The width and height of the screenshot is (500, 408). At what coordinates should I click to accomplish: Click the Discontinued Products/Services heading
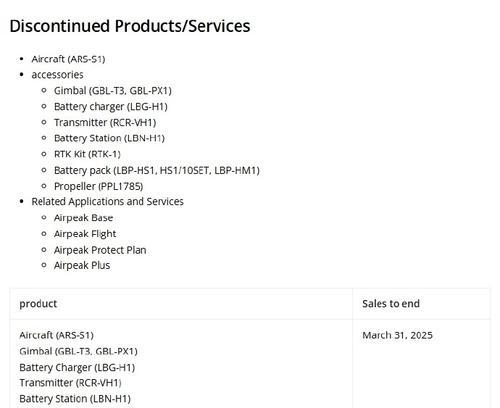pos(130,26)
